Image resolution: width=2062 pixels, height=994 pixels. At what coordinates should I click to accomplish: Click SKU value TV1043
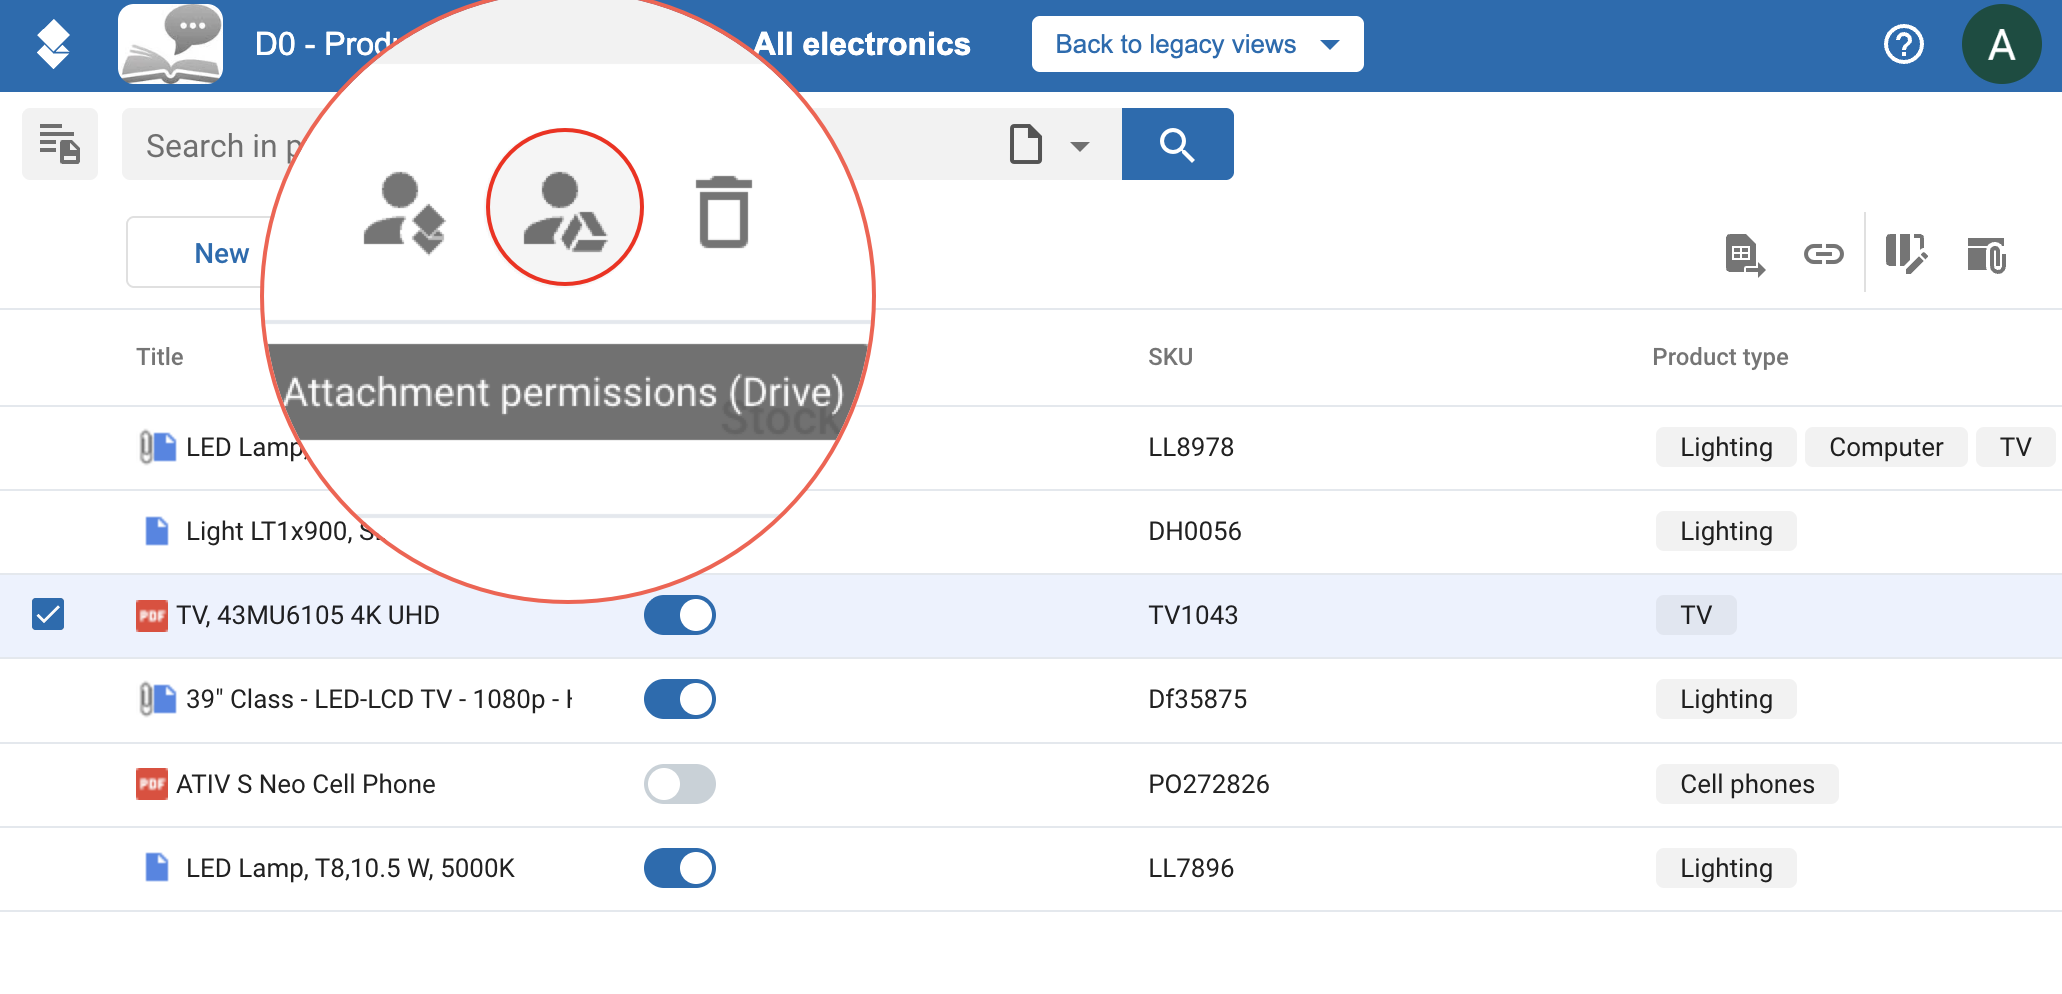[x=1193, y=615]
